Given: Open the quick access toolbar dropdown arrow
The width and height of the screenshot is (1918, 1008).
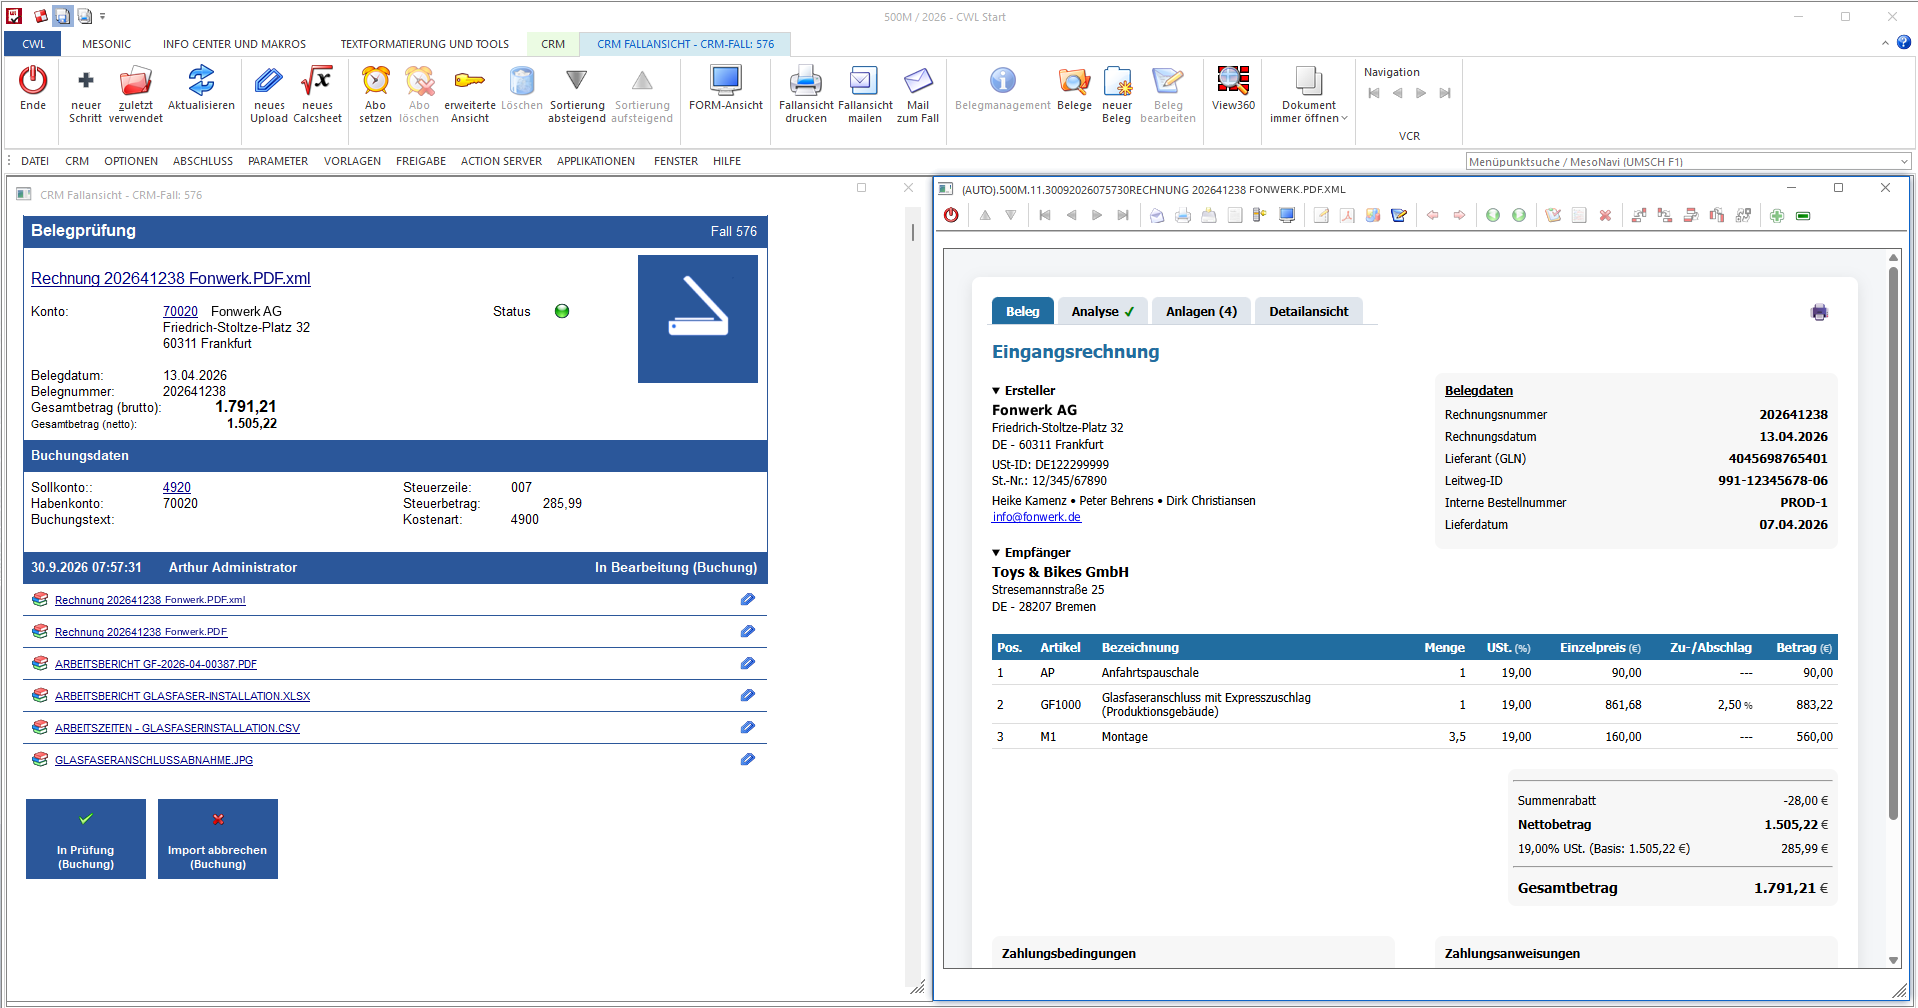Looking at the screenshot, I should point(102,16).
